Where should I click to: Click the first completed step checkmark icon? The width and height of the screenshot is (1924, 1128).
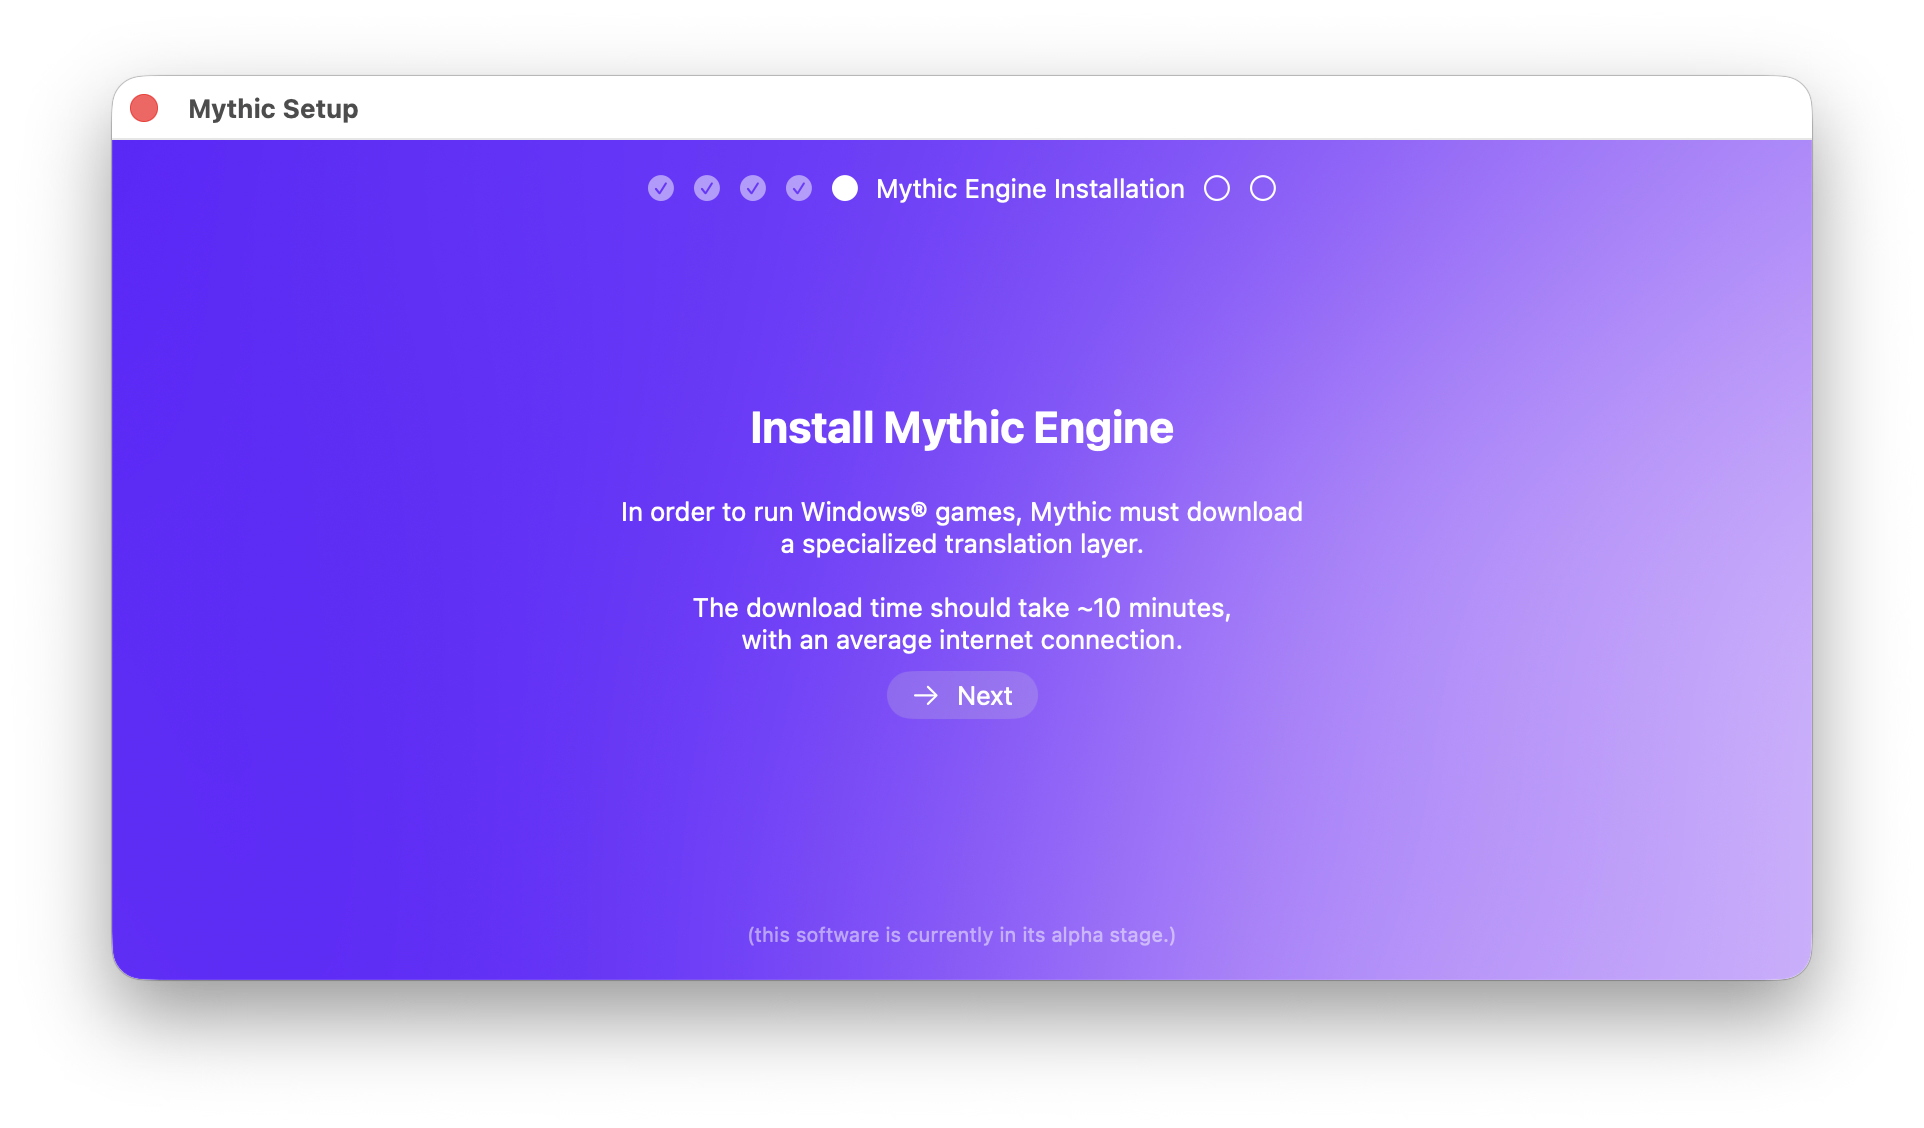point(661,188)
